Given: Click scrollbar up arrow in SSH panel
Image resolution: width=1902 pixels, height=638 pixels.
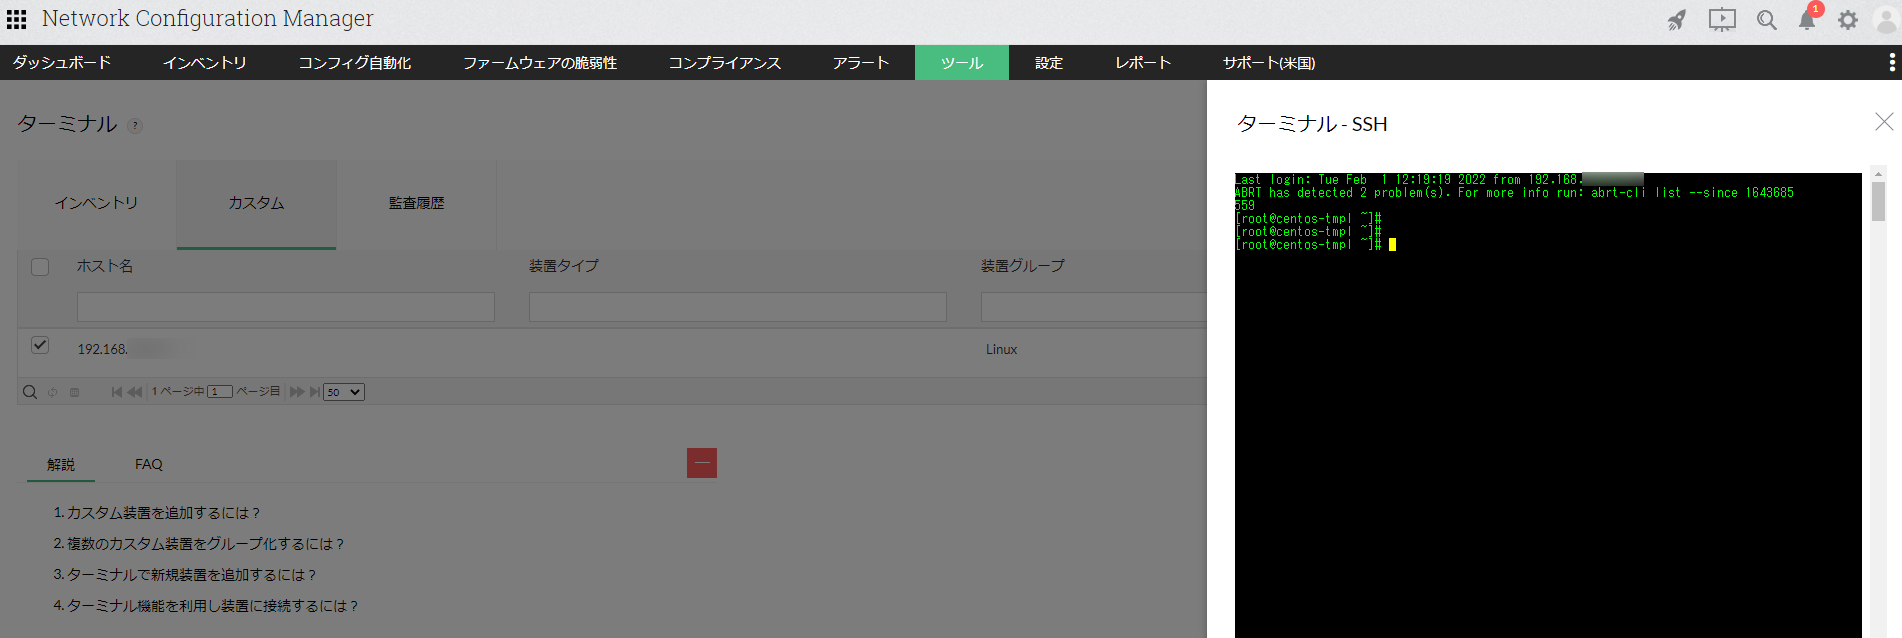Looking at the screenshot, I should (1878, 174).
